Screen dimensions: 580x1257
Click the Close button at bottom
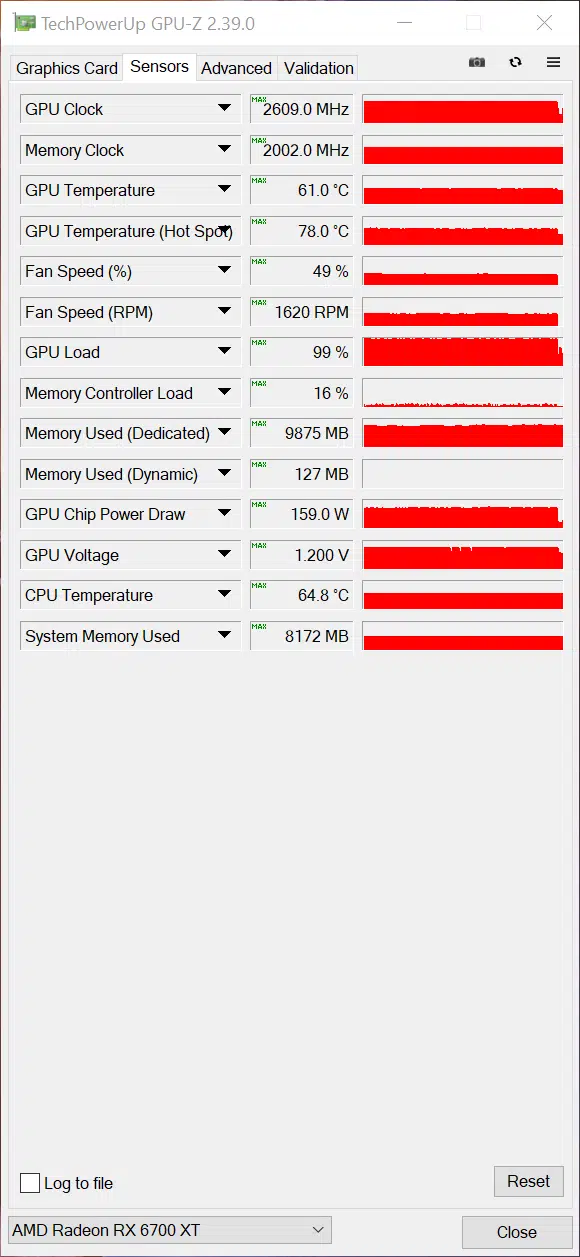516,1232
